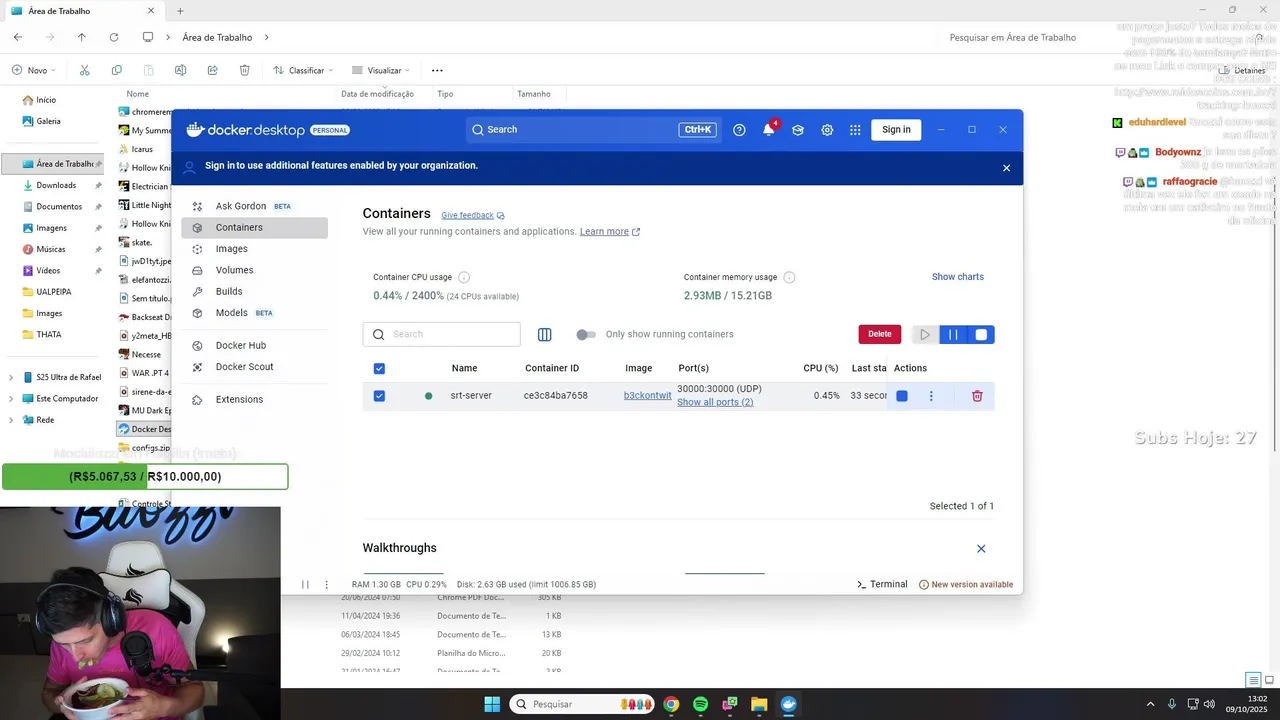Click Show charts
Image resolution: width=1280 pixels, height=720 pixels.
click(958, 277)
